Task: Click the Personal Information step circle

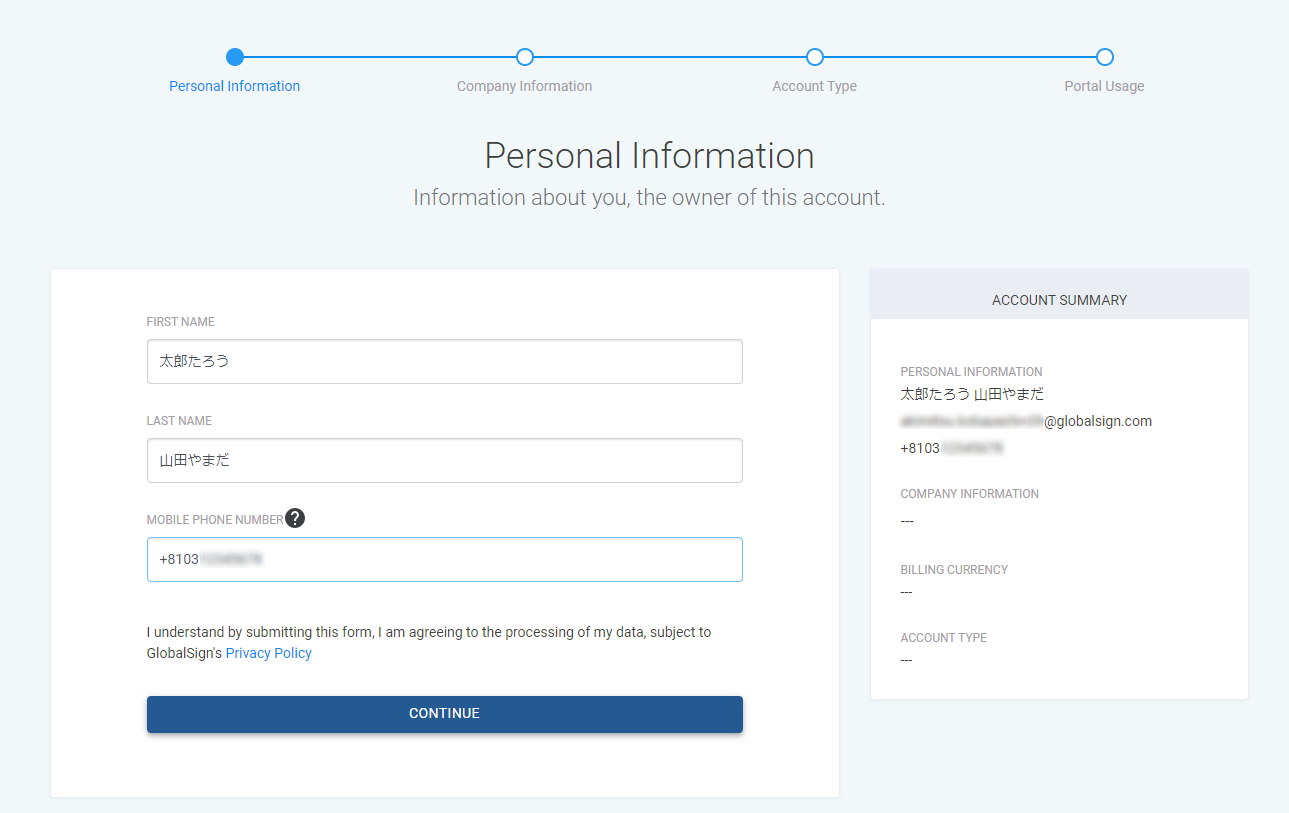Action: (235, 57)
